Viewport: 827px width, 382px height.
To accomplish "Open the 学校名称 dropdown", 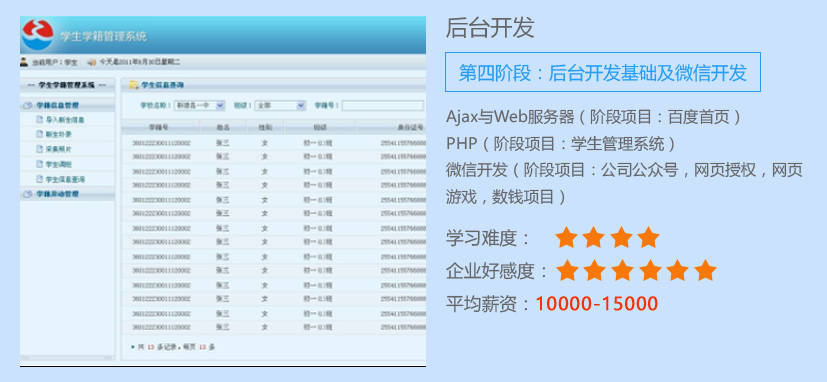I will tap(199, 106).
